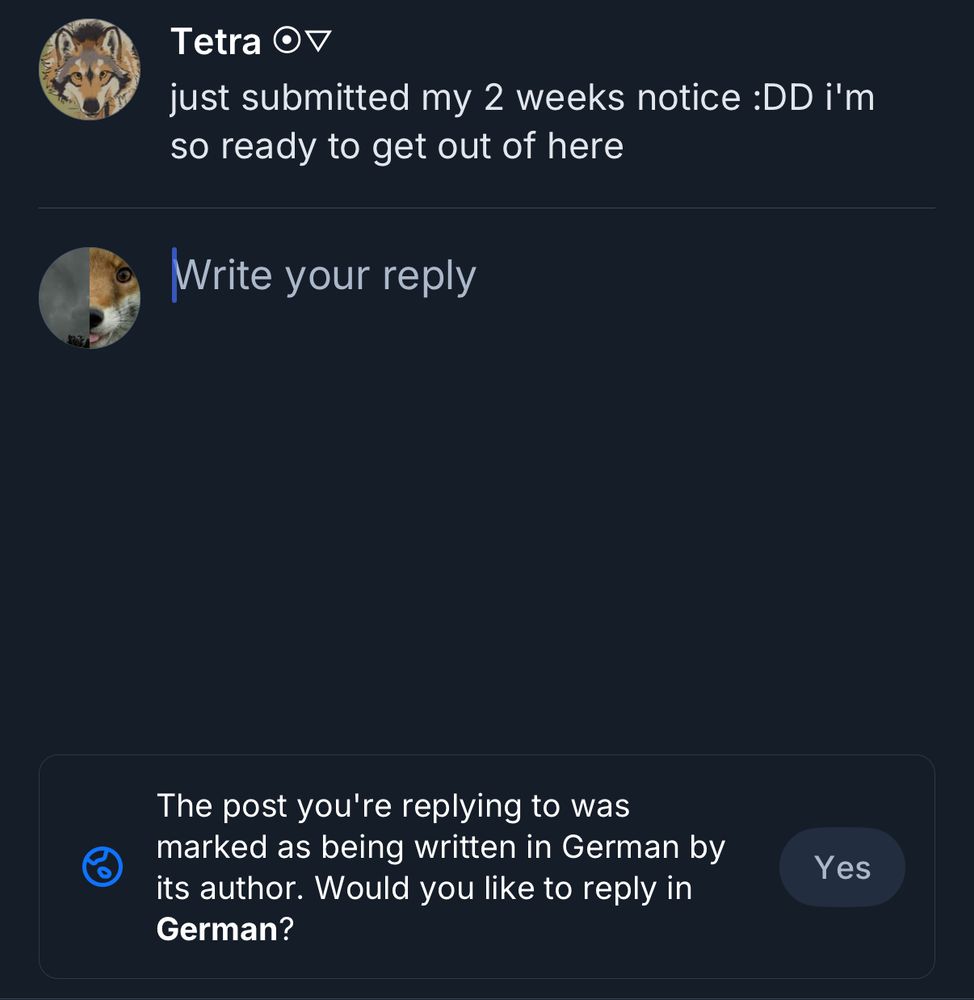Select the bold German word in the prompt

tap(217, 929)
